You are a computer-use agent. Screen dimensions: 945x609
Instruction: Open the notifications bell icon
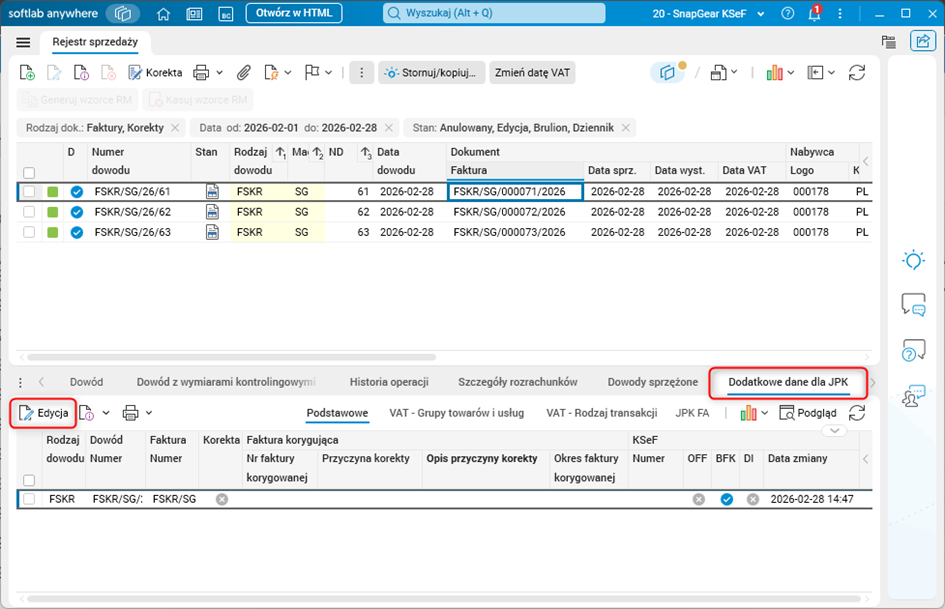814,14
